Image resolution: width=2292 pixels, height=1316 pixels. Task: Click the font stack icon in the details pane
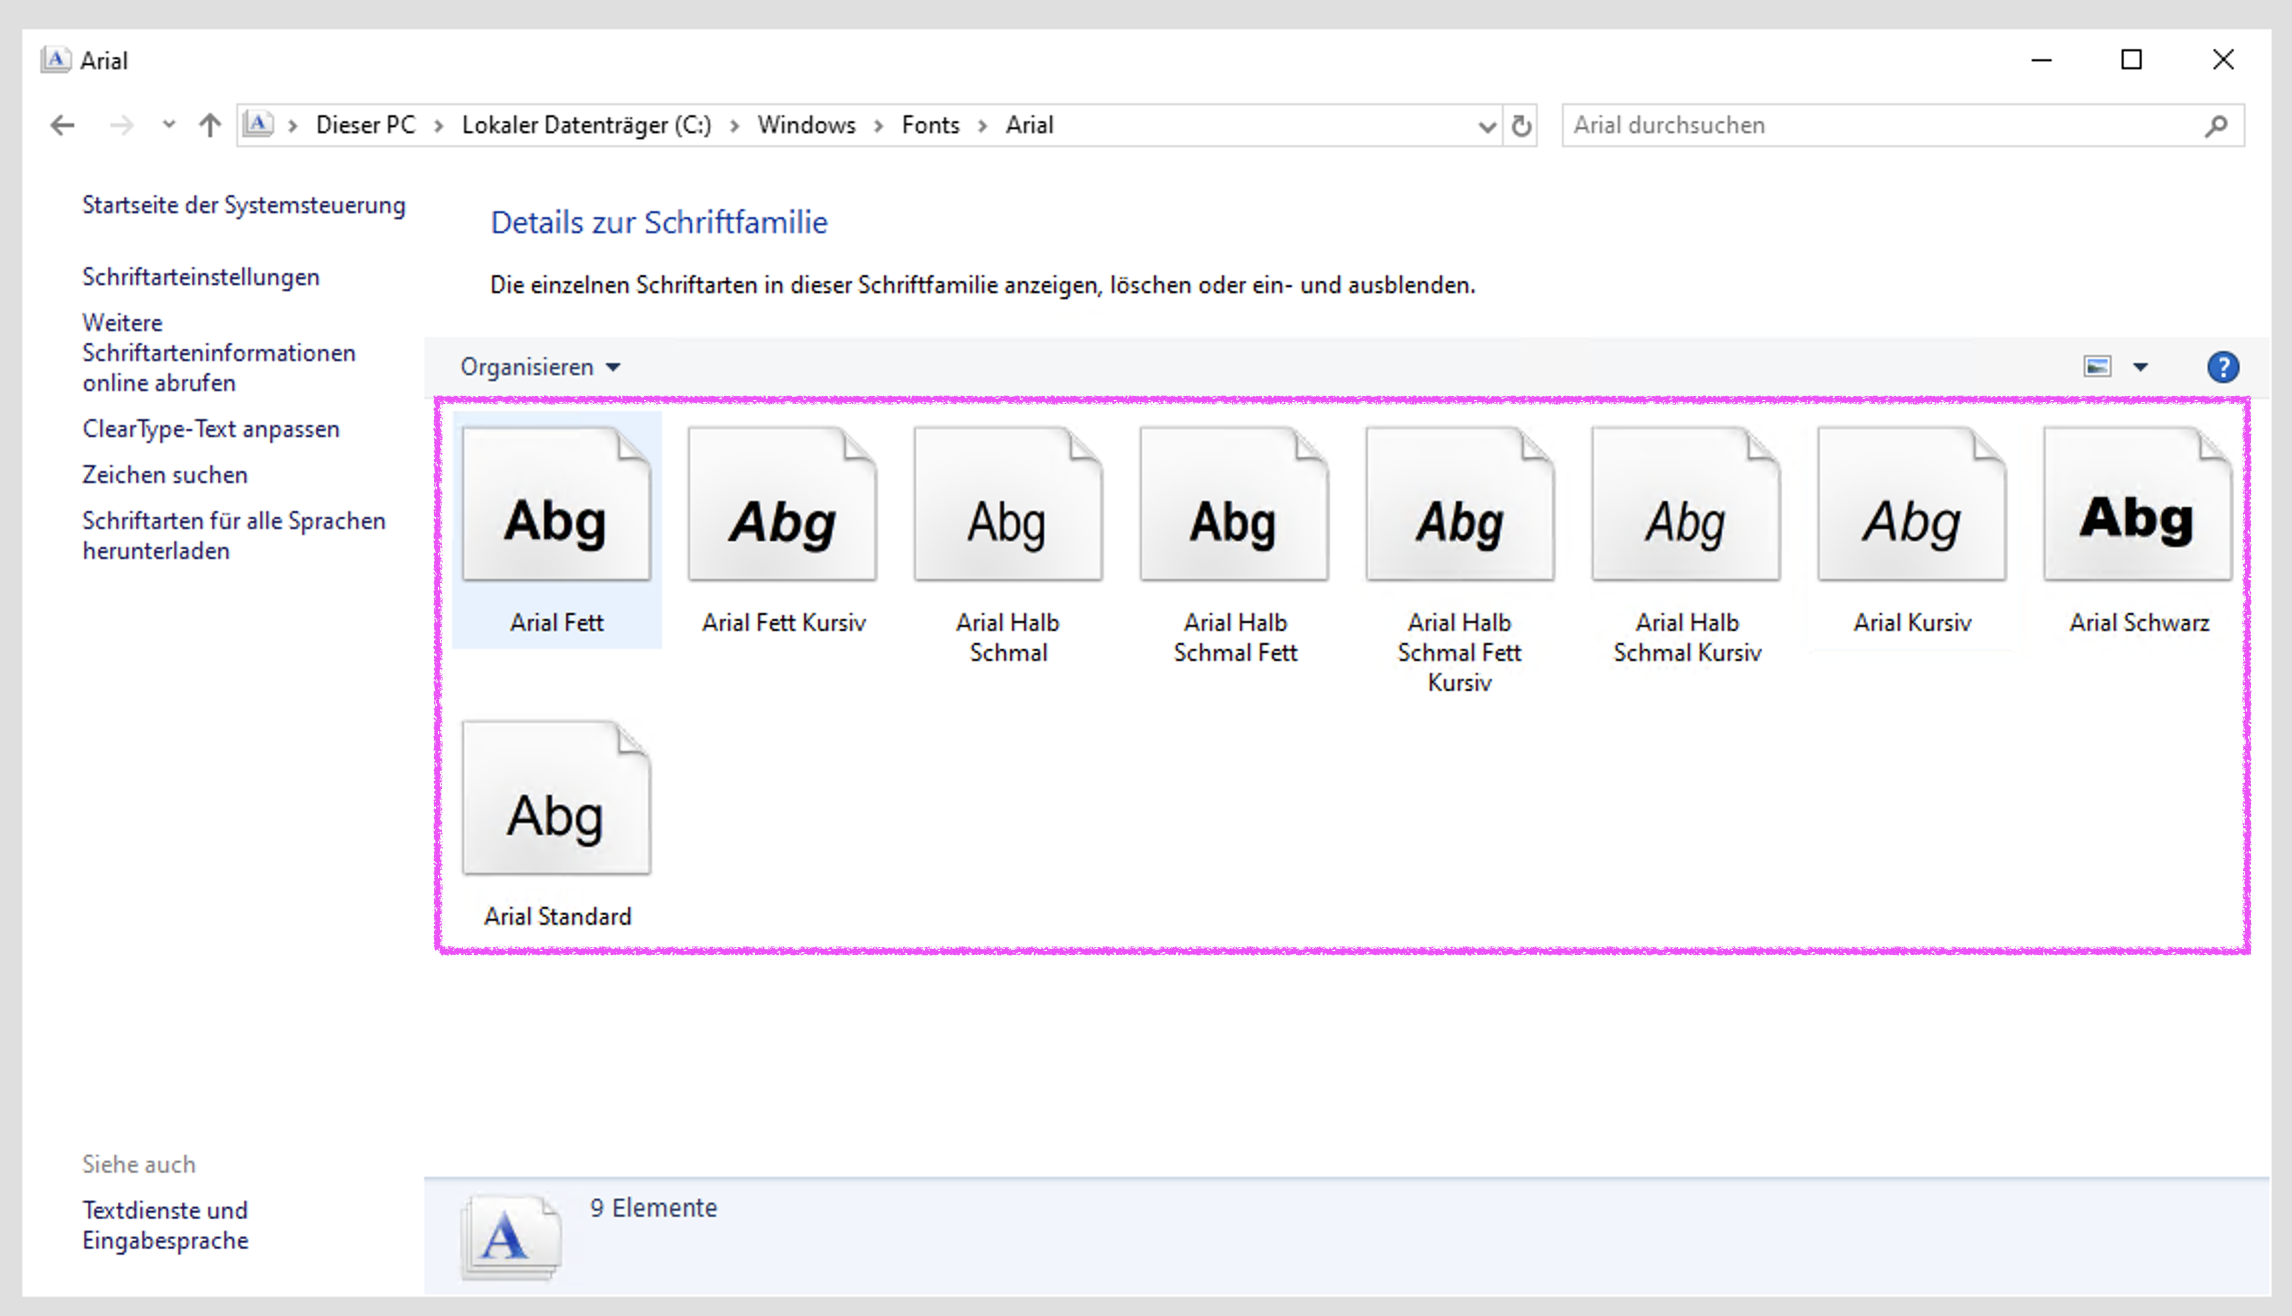[x=511, y=1237]
